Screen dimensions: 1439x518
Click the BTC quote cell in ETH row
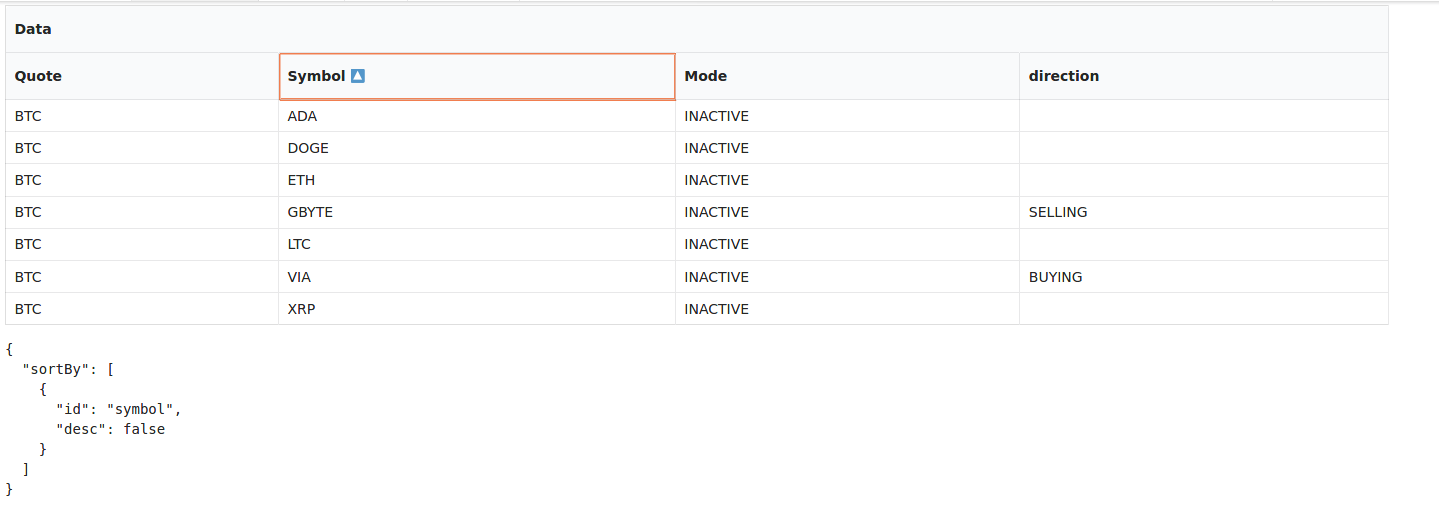point(142,180)
